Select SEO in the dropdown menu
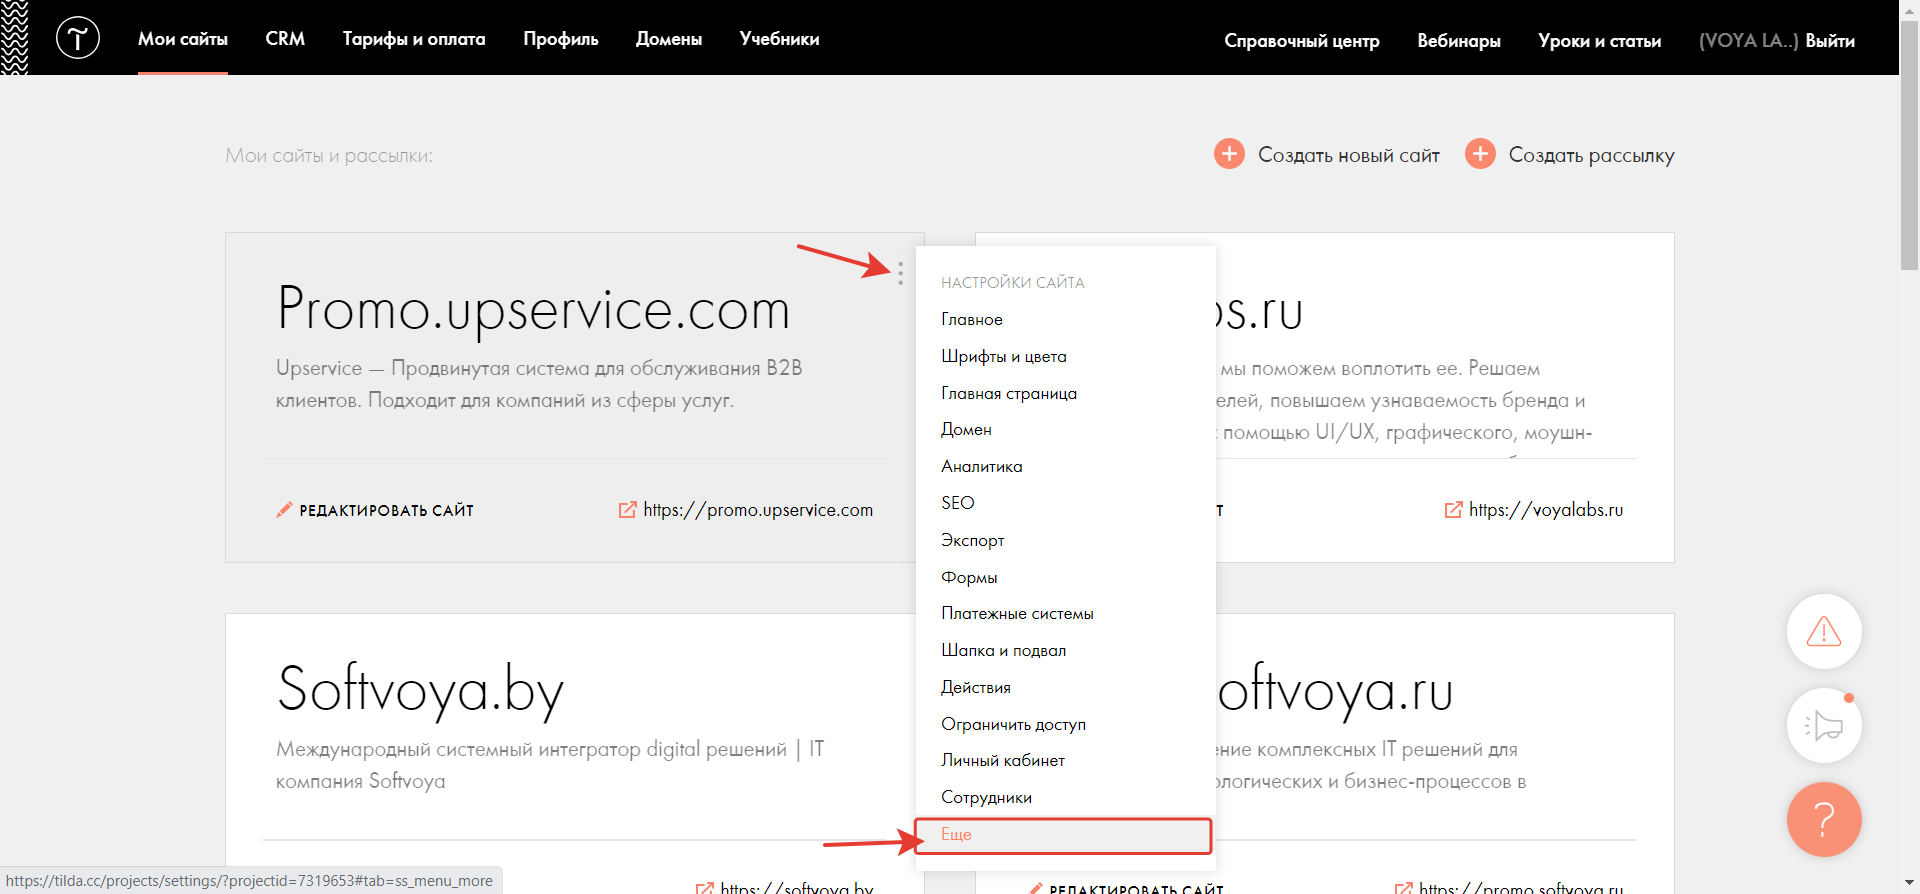The height and width of the screenshot is (894, 1920). point(957,503)
